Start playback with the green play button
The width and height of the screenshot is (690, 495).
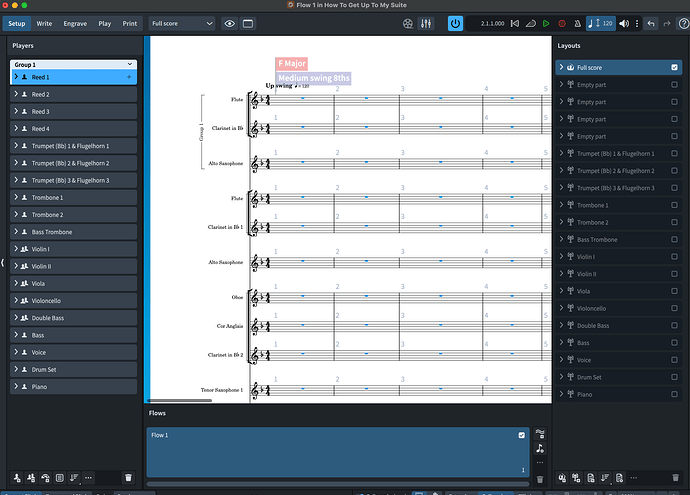tap(546, 24)
